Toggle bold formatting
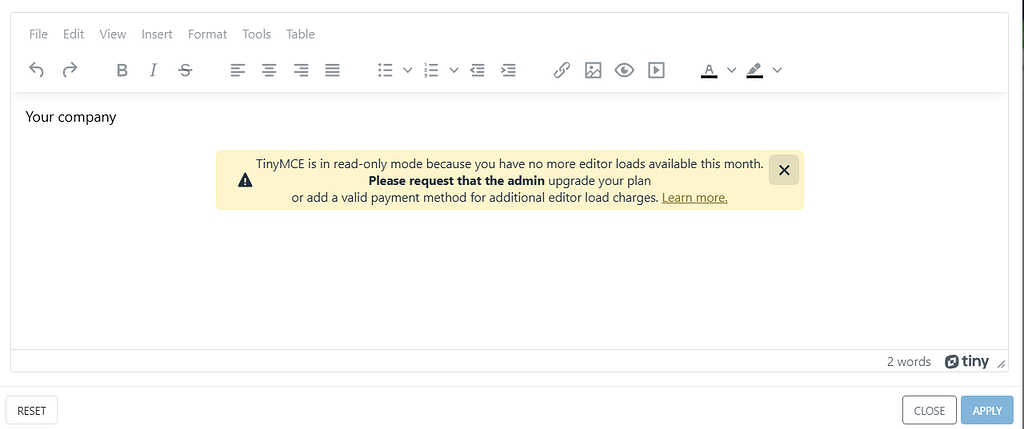 pyautogui.click(x=121, y=70)
